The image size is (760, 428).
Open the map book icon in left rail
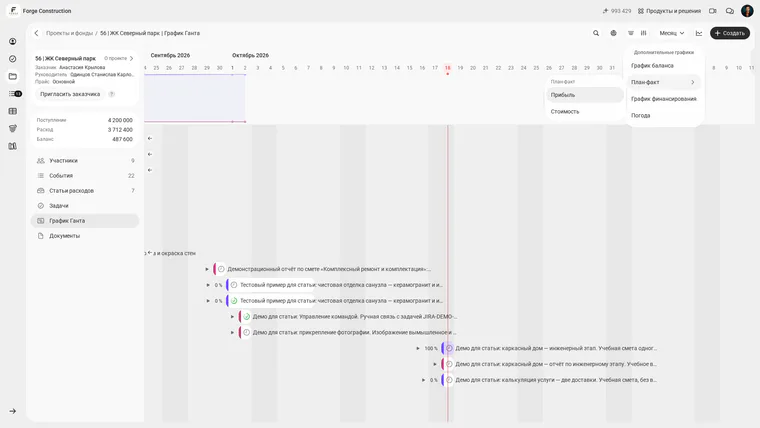coord(13,146)
